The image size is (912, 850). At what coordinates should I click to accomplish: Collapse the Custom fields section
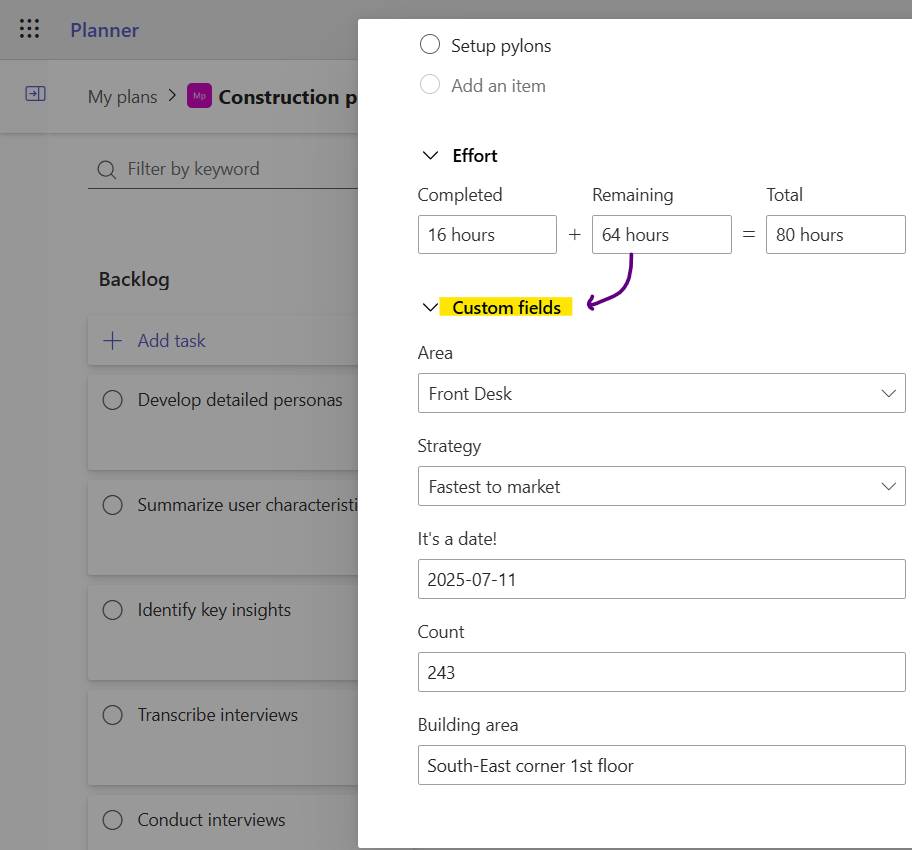pyautogui.click(x=431, y=308)
